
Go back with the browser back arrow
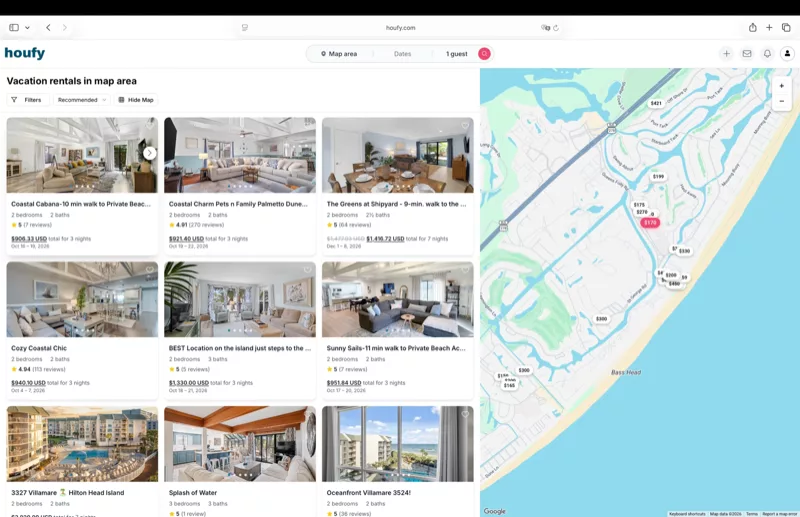(48, 28)
